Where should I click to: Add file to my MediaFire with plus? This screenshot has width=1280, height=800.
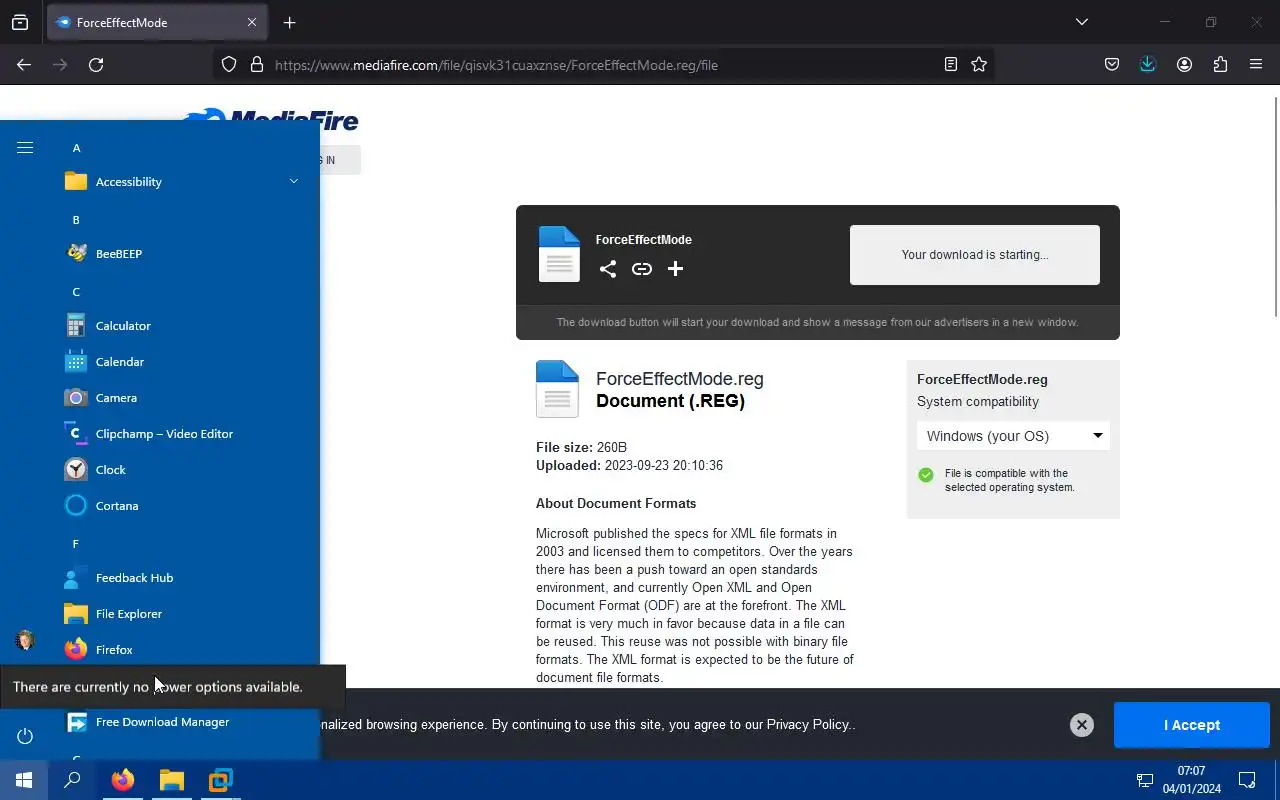pos(676,269)
